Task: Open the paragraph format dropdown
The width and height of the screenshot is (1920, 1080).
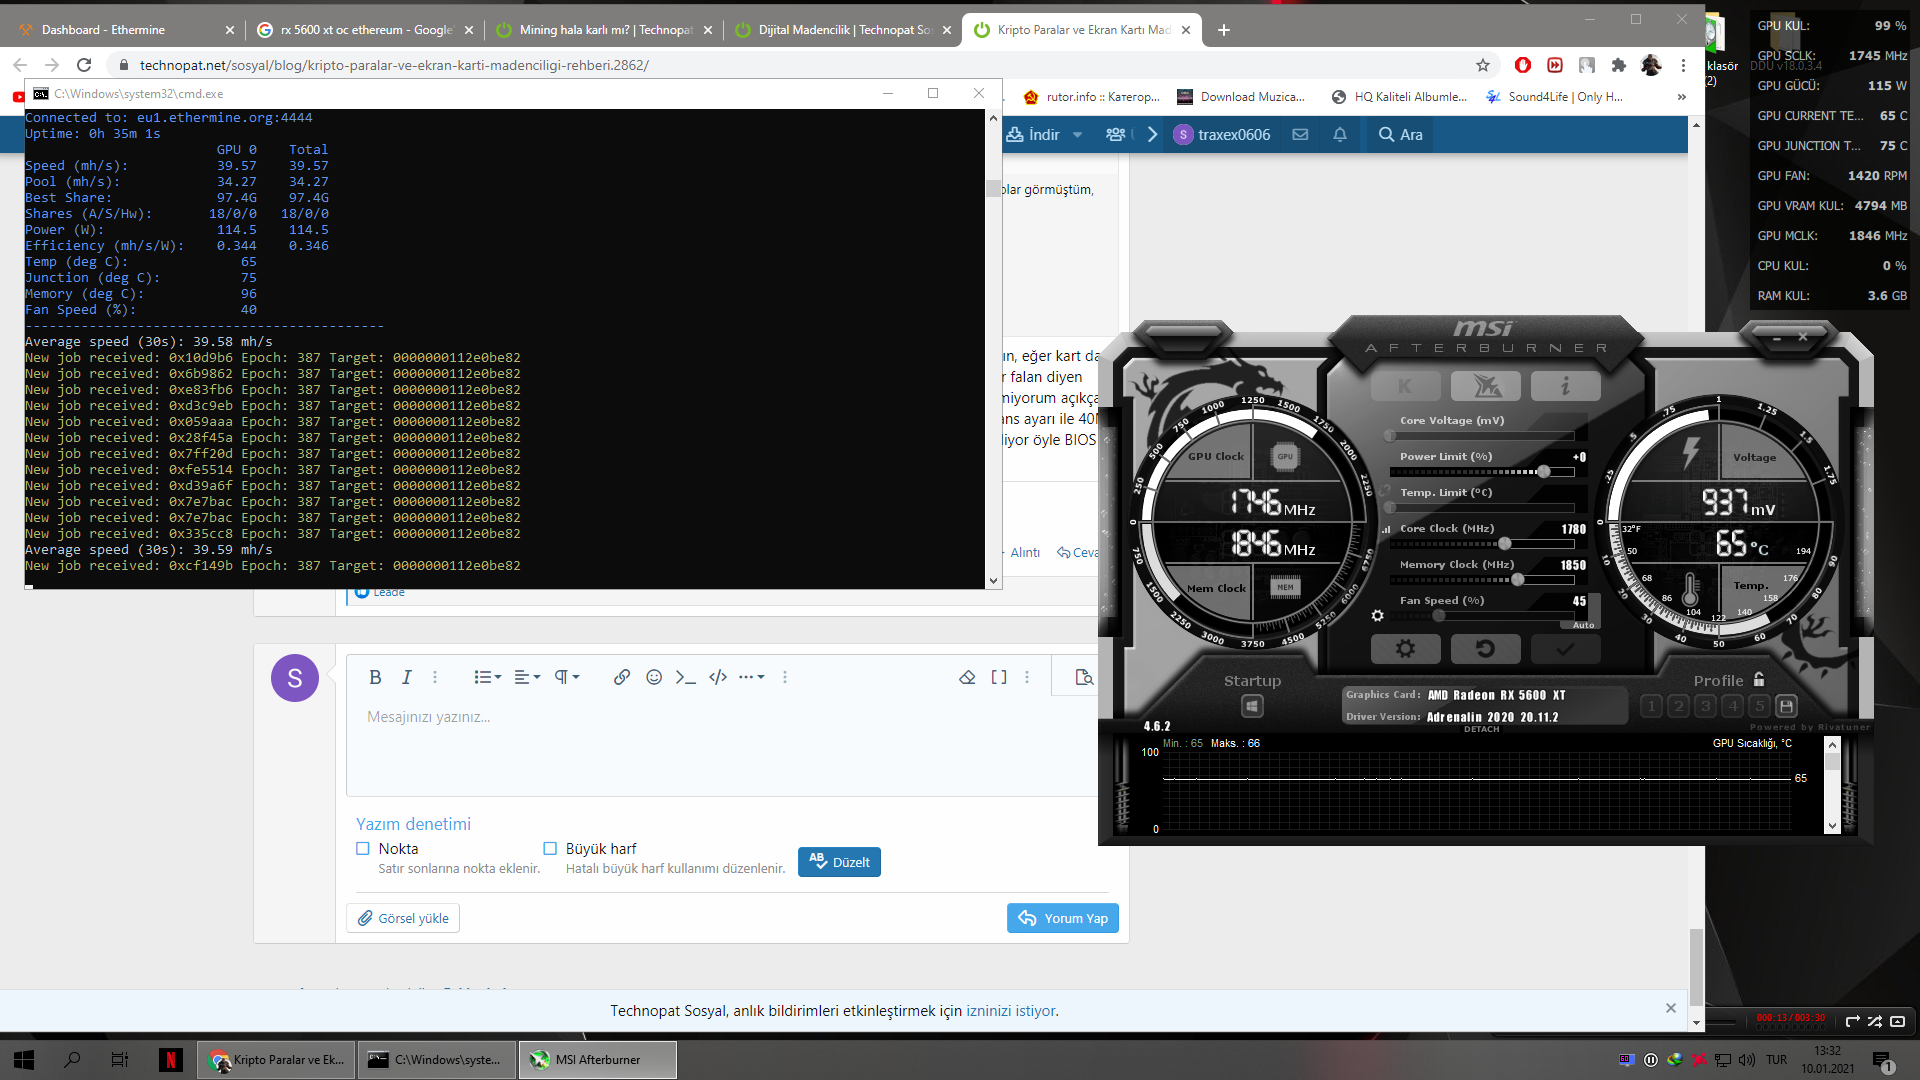Action: [x=567, y=677]
